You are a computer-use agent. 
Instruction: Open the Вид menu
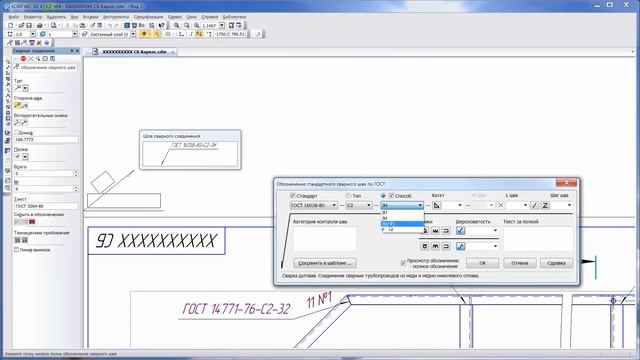pos(74,17)
